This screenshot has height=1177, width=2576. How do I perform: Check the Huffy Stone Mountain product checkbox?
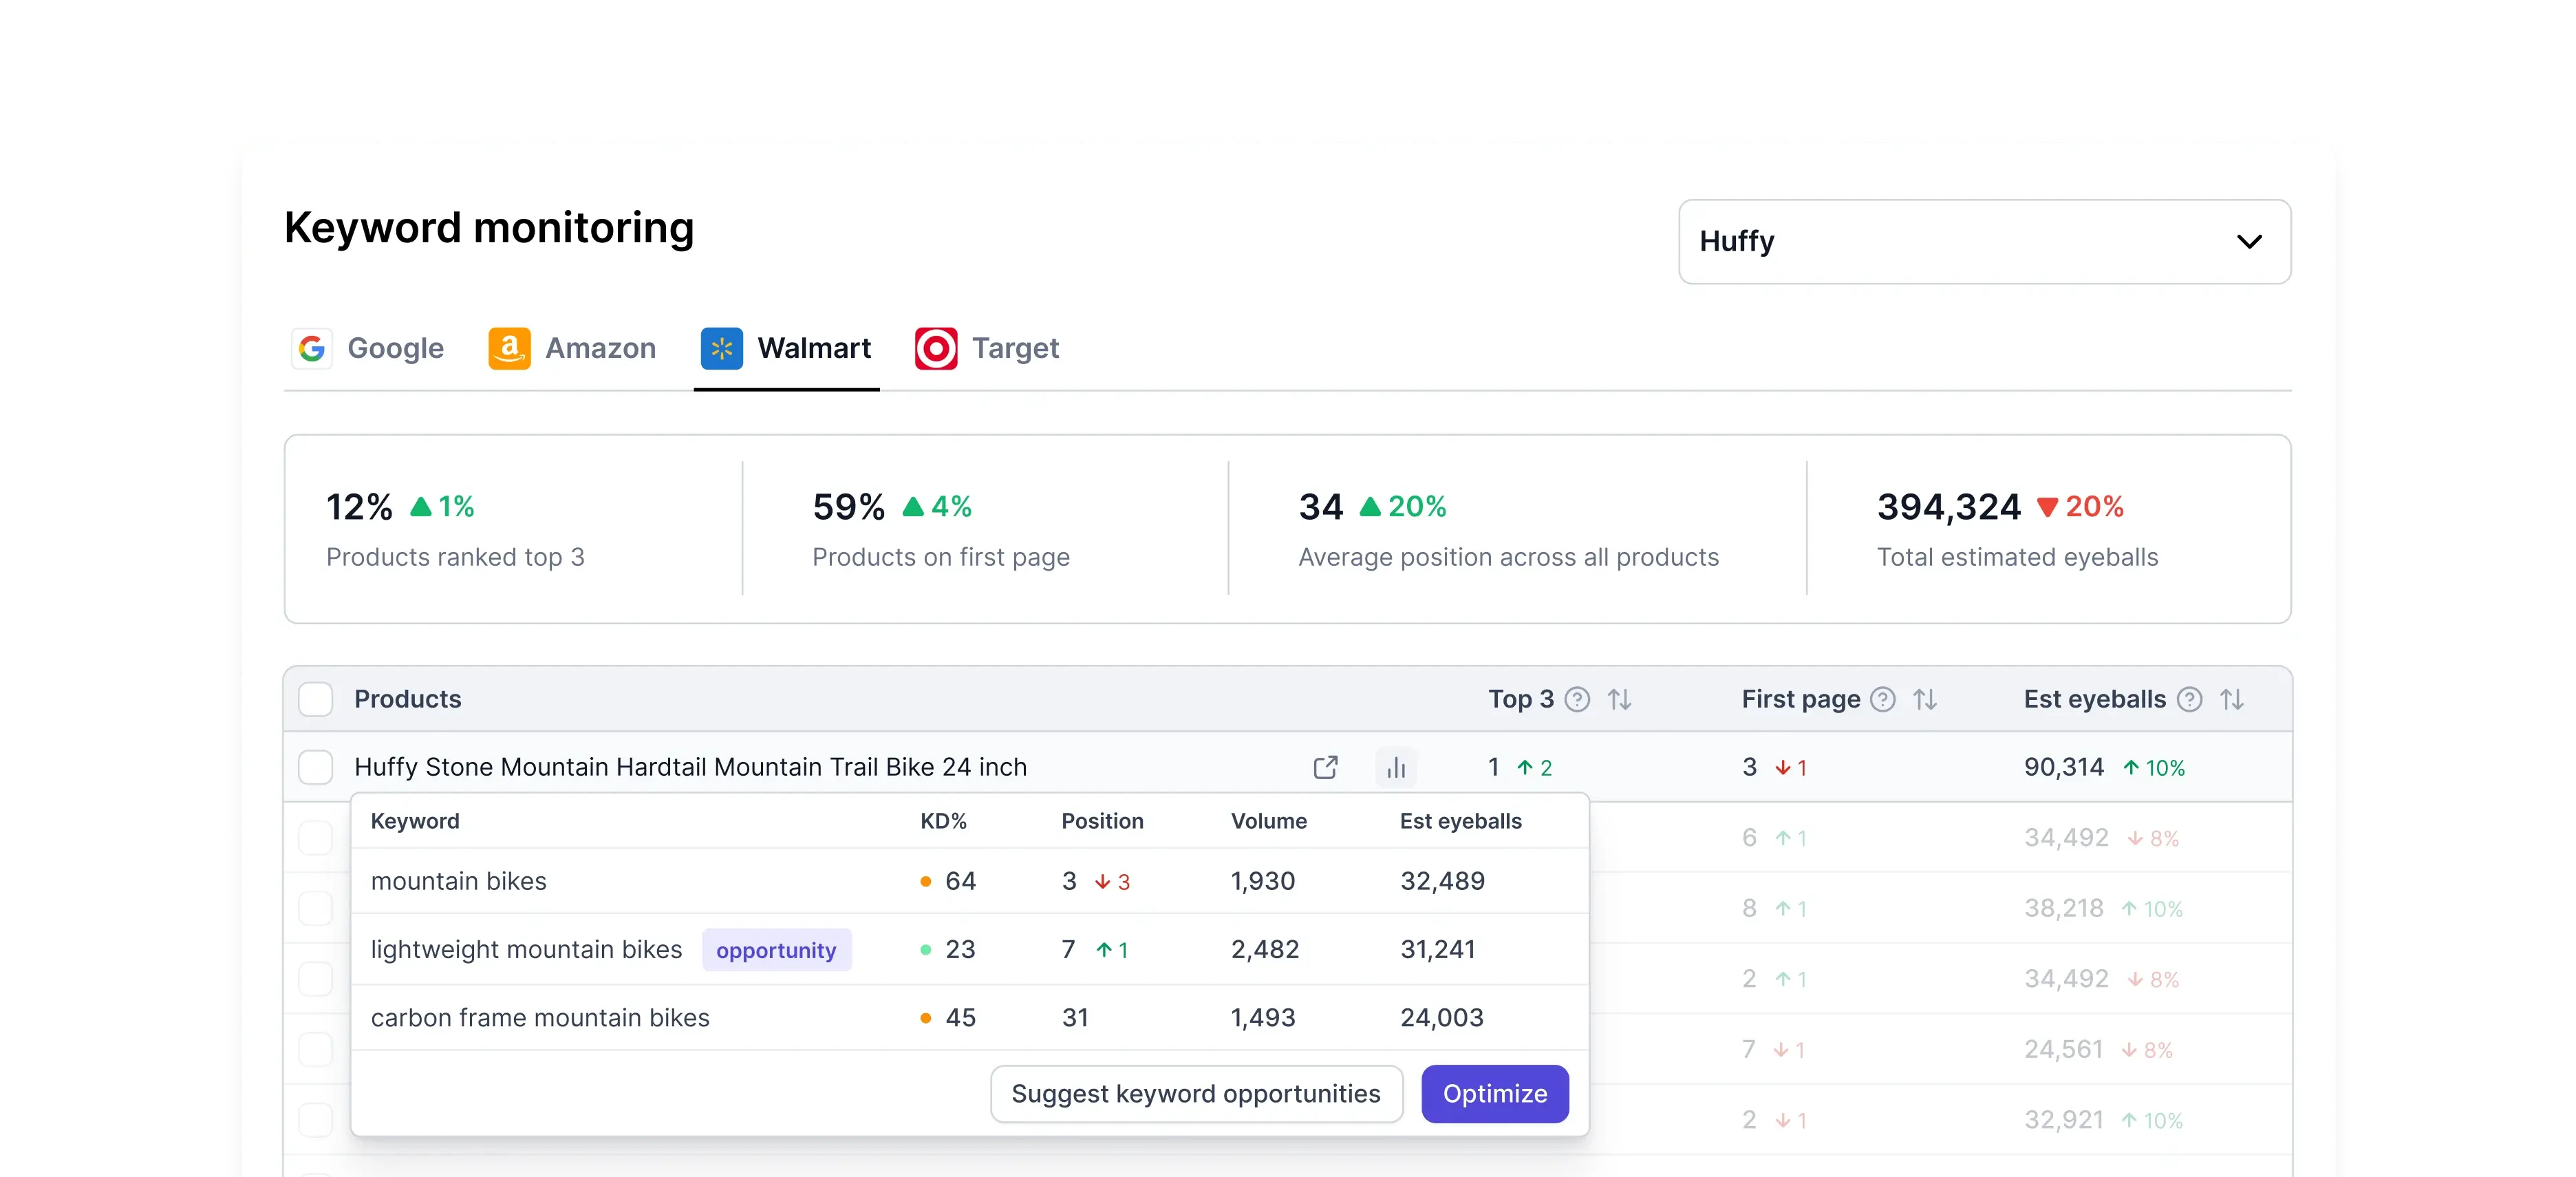coord(316,767)
